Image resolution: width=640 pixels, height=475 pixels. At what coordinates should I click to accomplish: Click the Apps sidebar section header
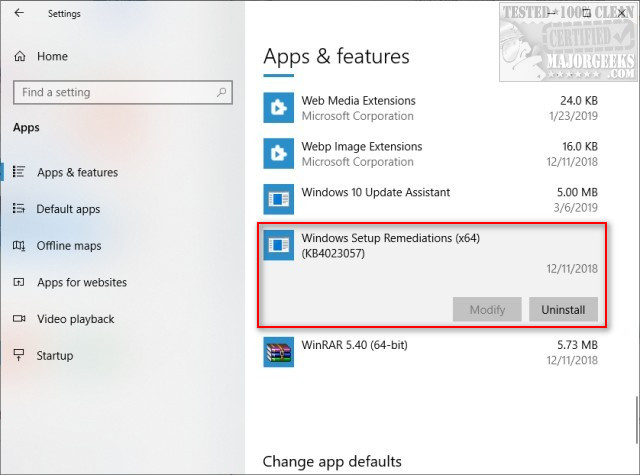click(x=26, y=128)
